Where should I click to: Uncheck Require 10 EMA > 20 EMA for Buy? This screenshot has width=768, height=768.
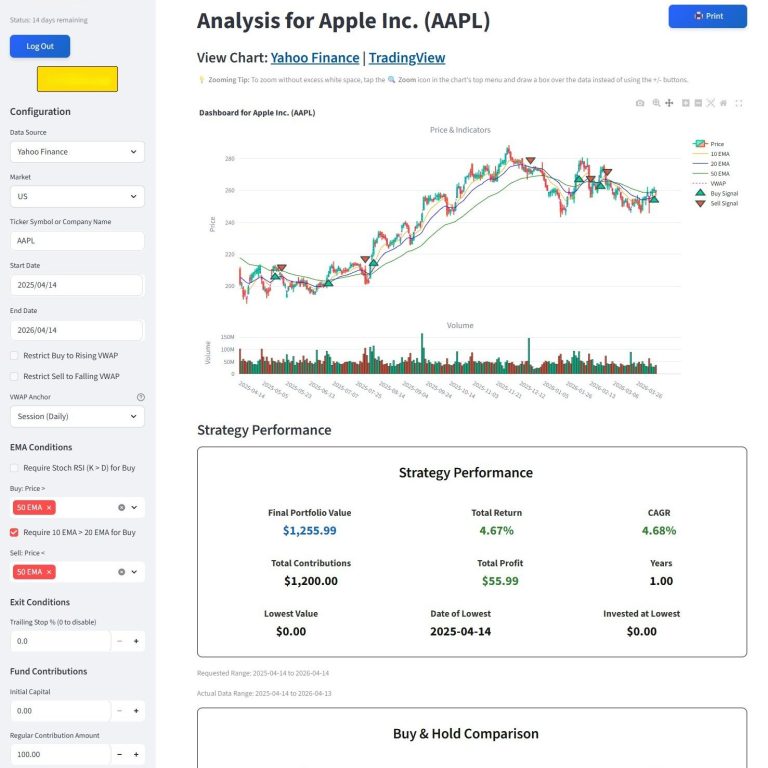click(x=14, y=532)
